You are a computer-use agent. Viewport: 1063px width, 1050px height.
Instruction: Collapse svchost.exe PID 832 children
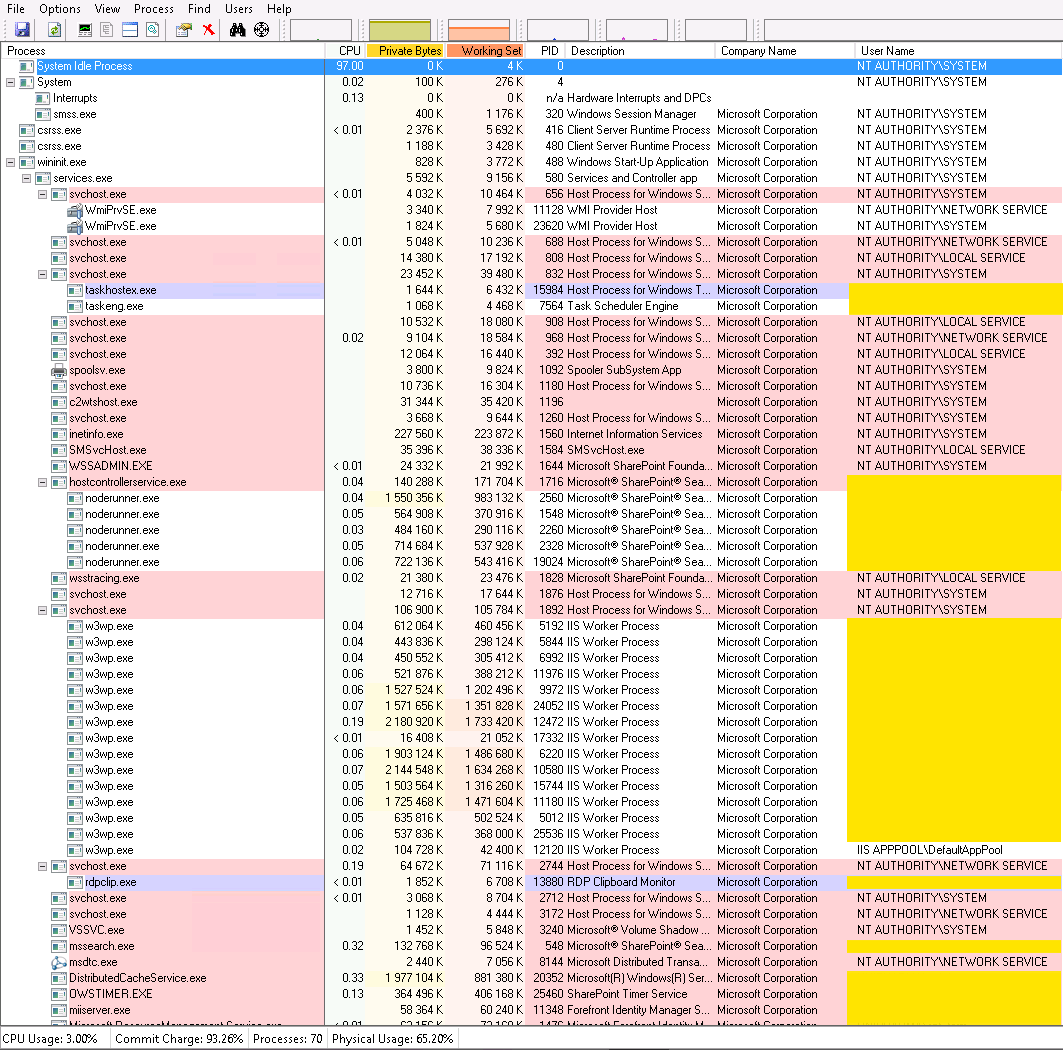(x=42, y=274)
